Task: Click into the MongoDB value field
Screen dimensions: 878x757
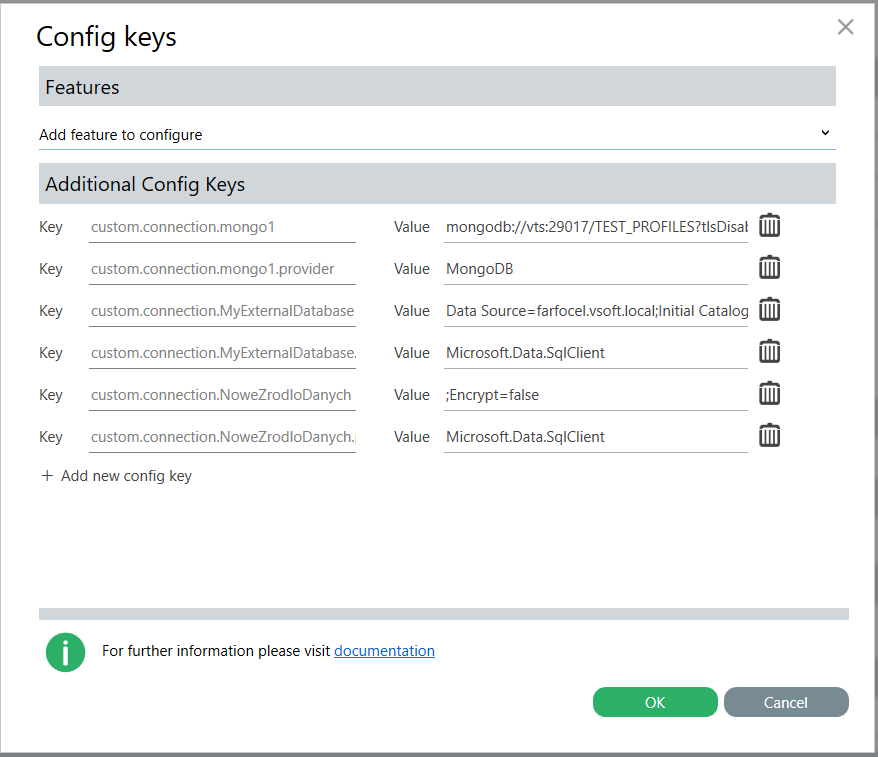Action: point(596,269)
